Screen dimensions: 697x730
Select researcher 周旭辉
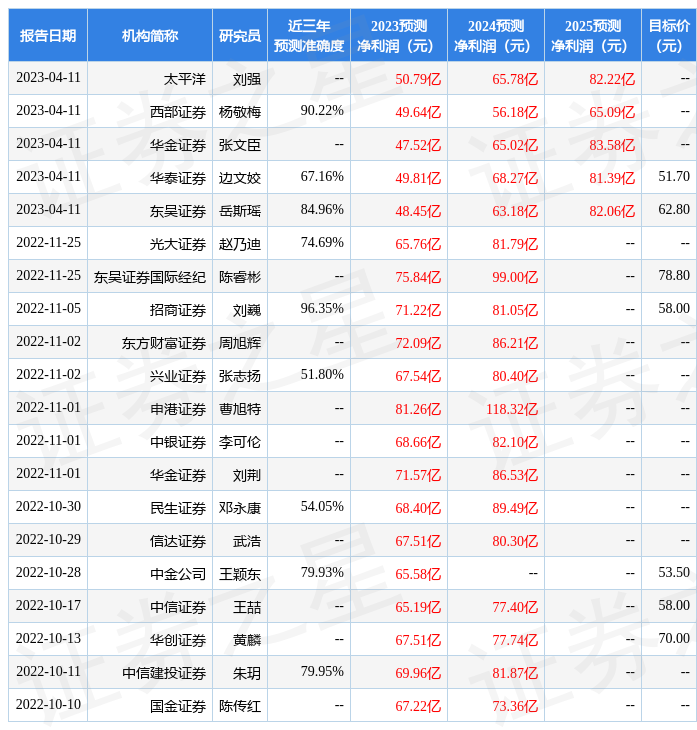(x=240, y=343)
